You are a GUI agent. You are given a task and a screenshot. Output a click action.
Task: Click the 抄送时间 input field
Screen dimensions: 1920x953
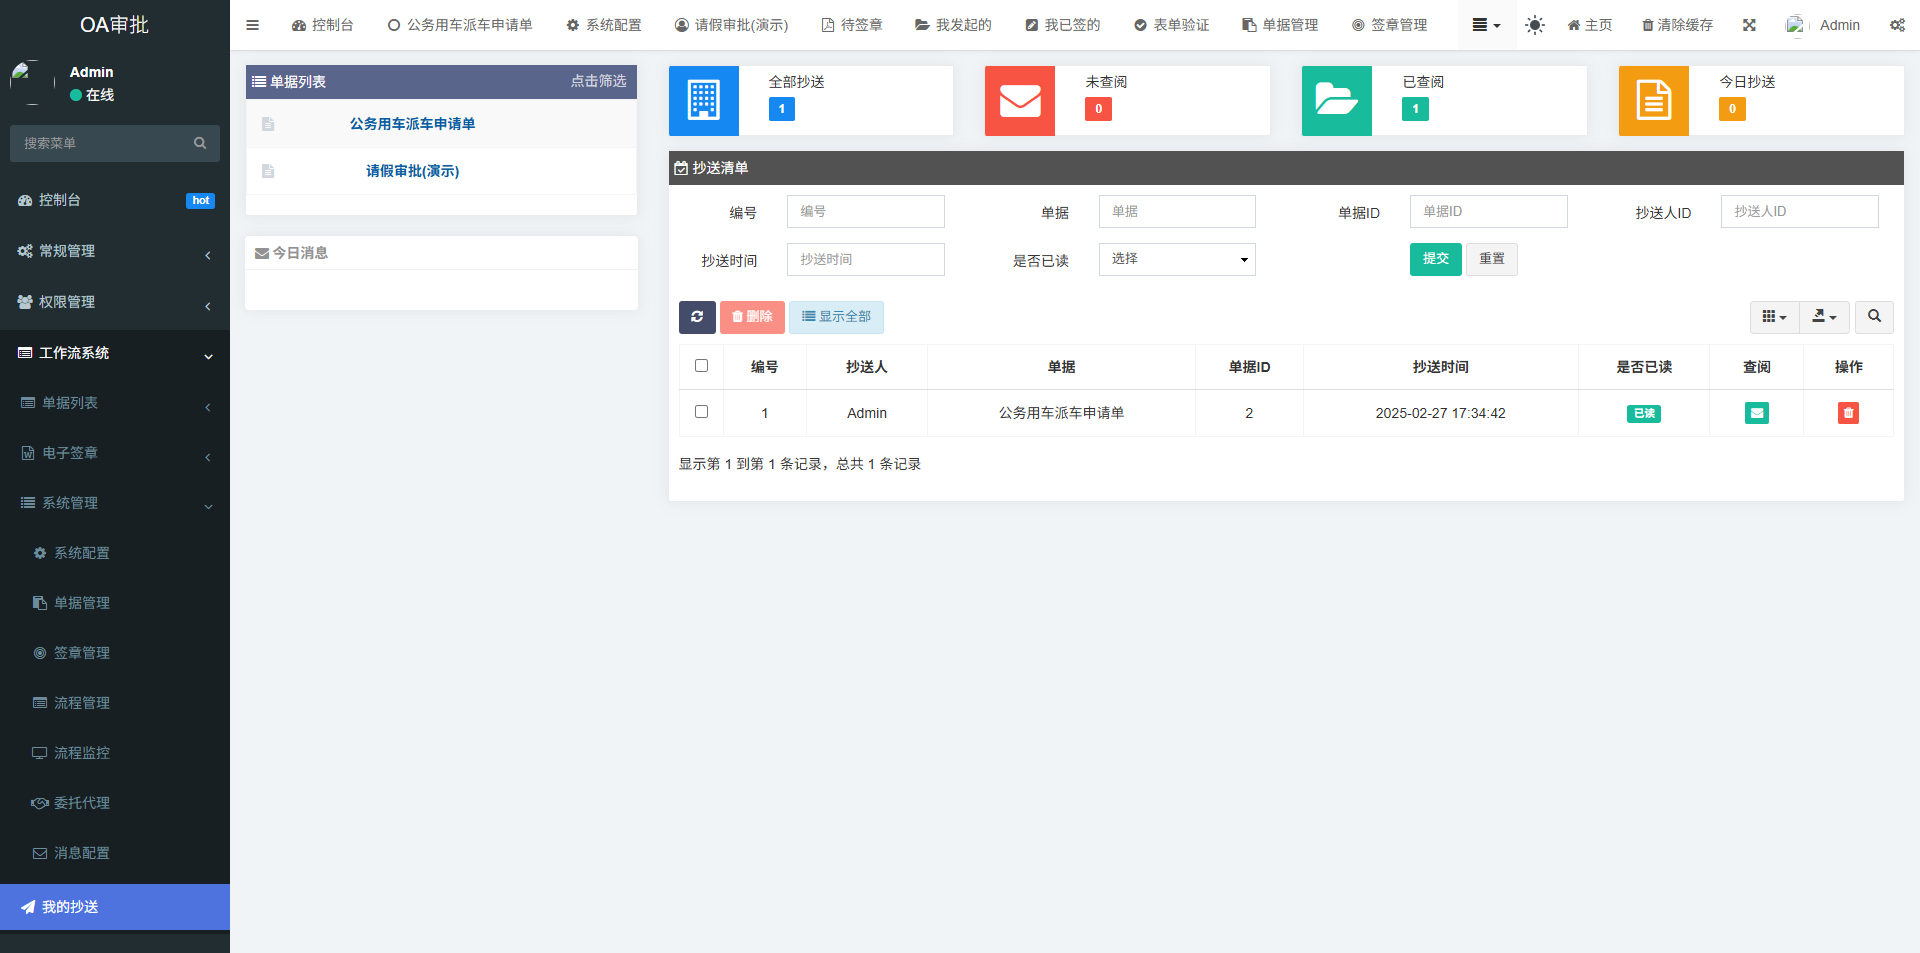coord(865,259)
